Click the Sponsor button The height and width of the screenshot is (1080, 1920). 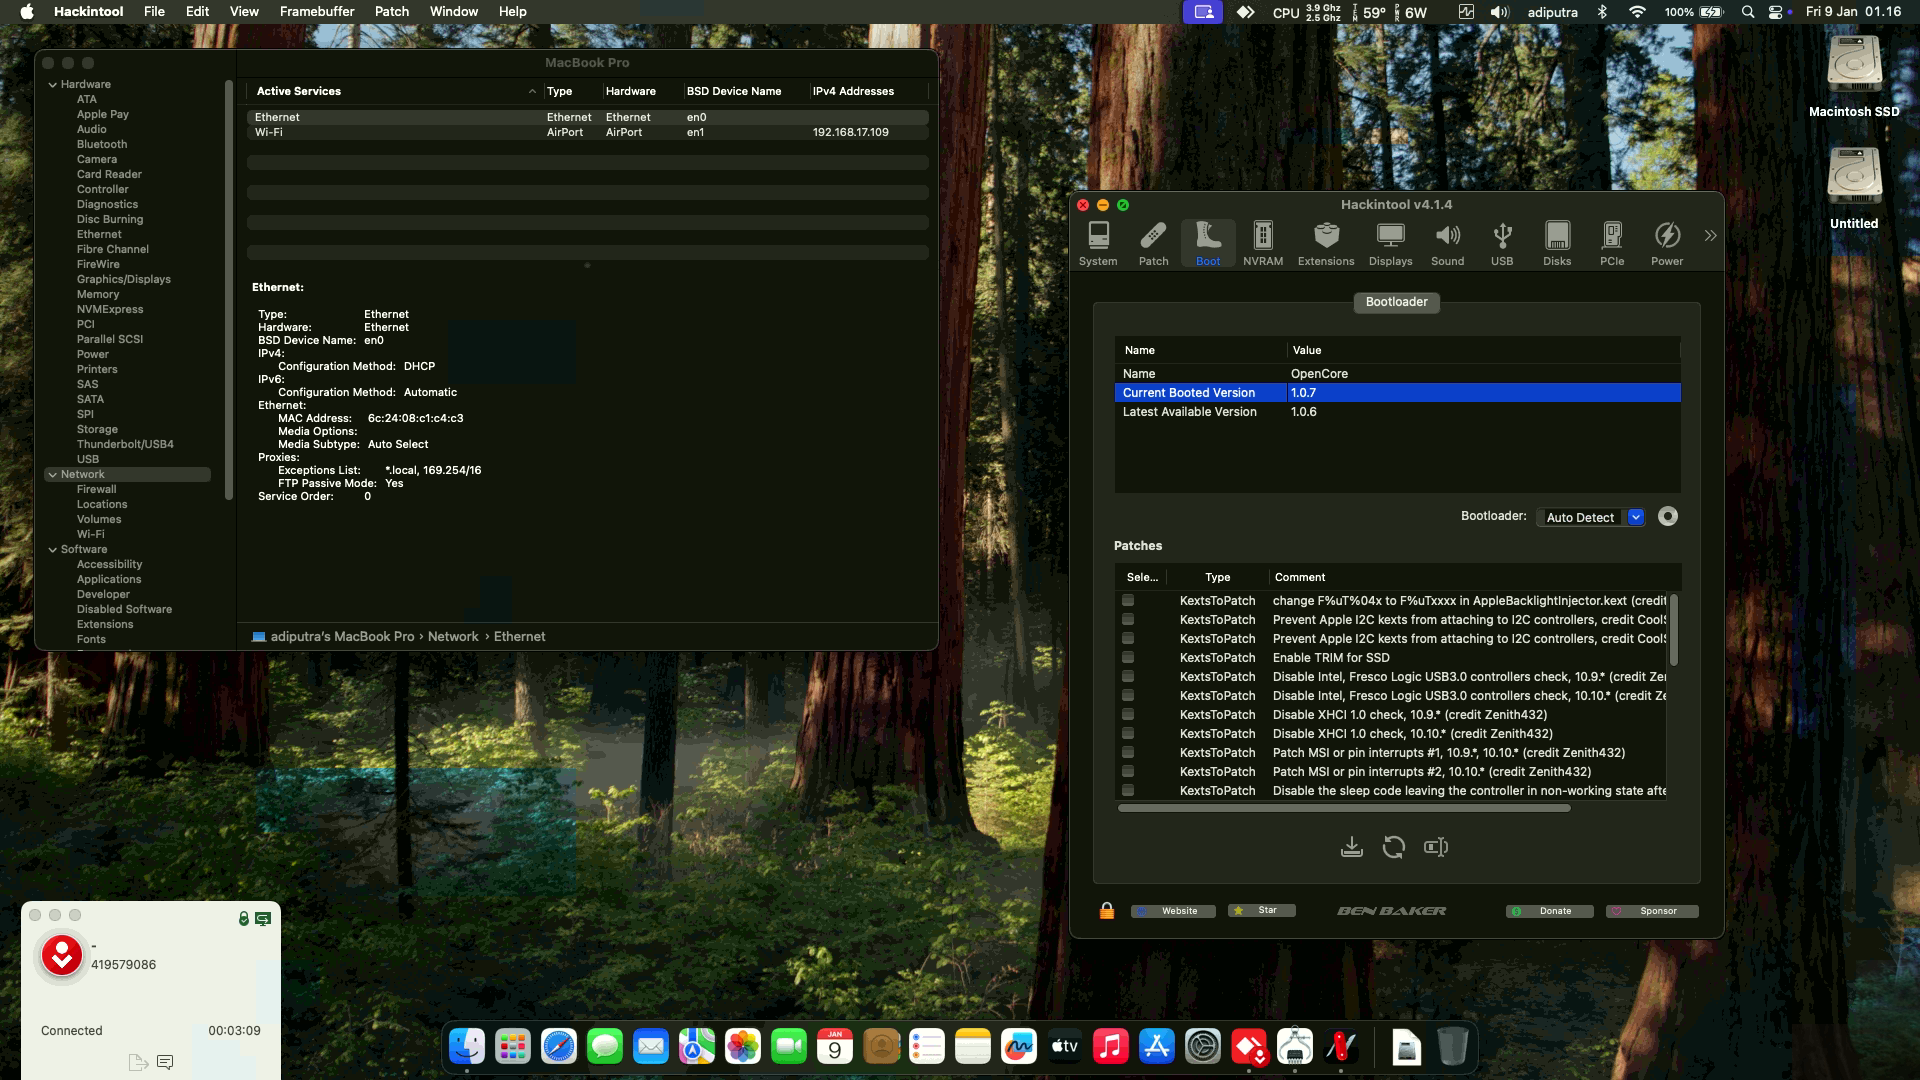click(x=1651, y=911)
